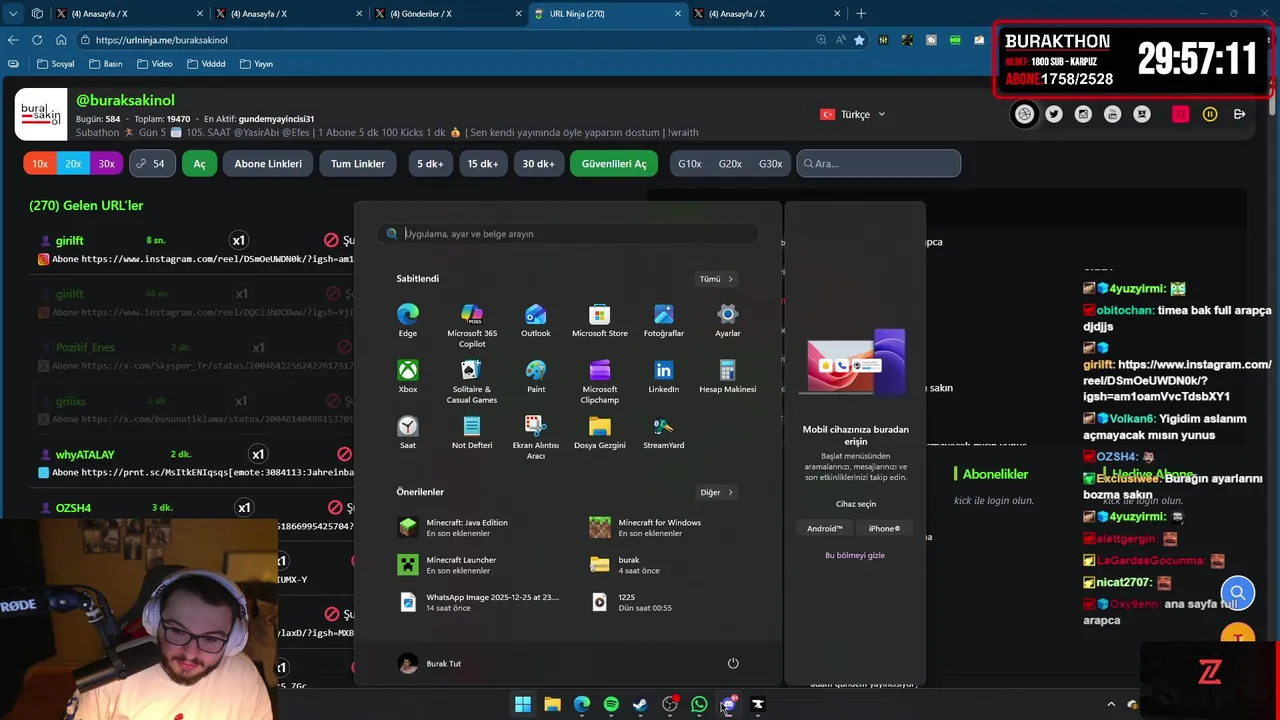Open Hesap Makinesi calculator
The height and width of the screenshot is (720, 1280).
click(728, 377)
